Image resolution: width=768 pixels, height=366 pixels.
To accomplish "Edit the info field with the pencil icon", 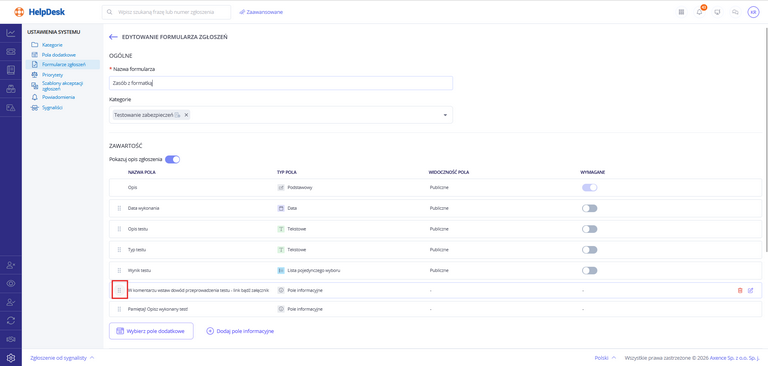I will click(750, 291).
